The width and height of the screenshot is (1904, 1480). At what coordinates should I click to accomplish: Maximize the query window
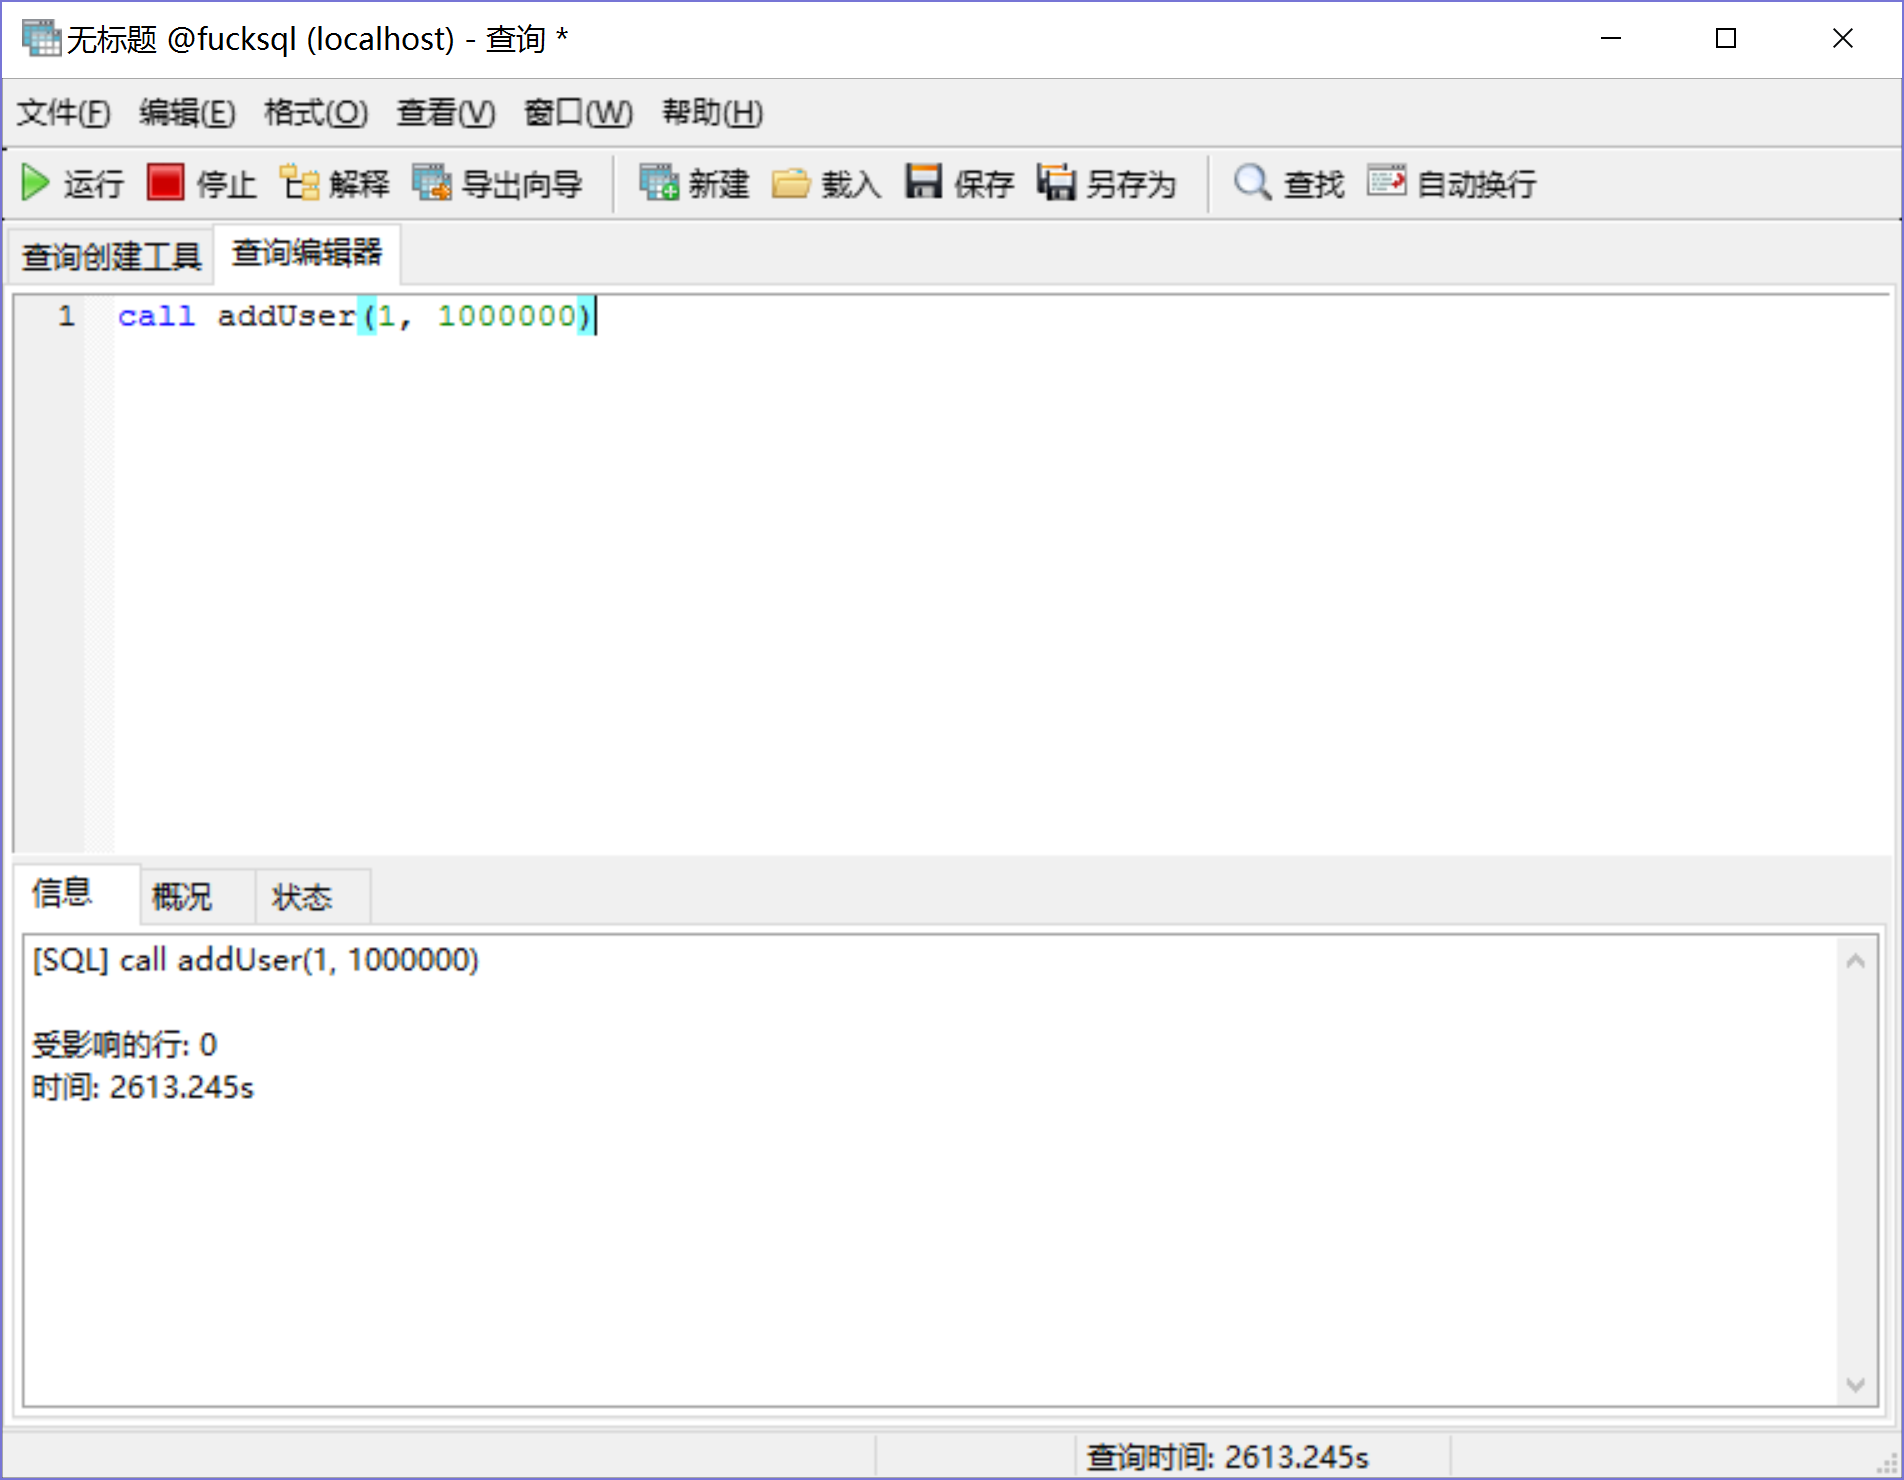1726,39
